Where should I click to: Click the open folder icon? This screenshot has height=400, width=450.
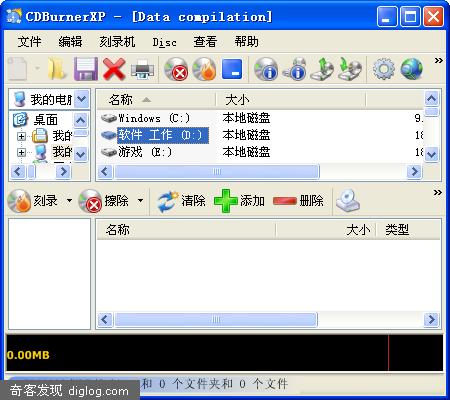click(x=57, y=69)
